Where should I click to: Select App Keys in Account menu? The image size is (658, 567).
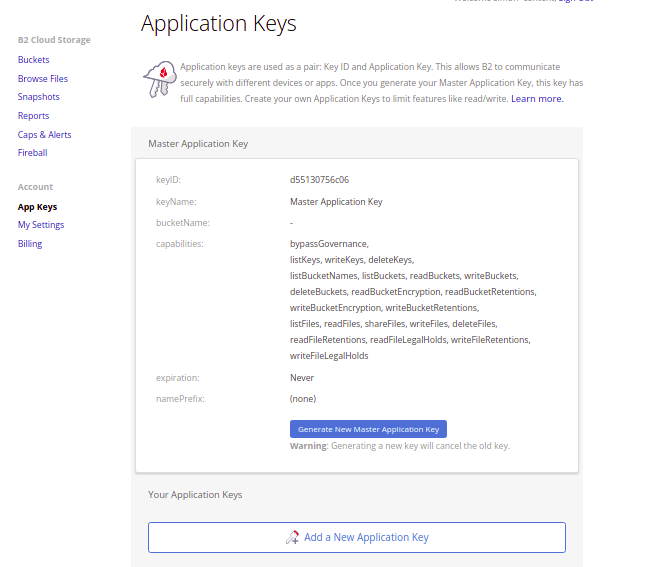pyautogui.click(x=37, y=207)
